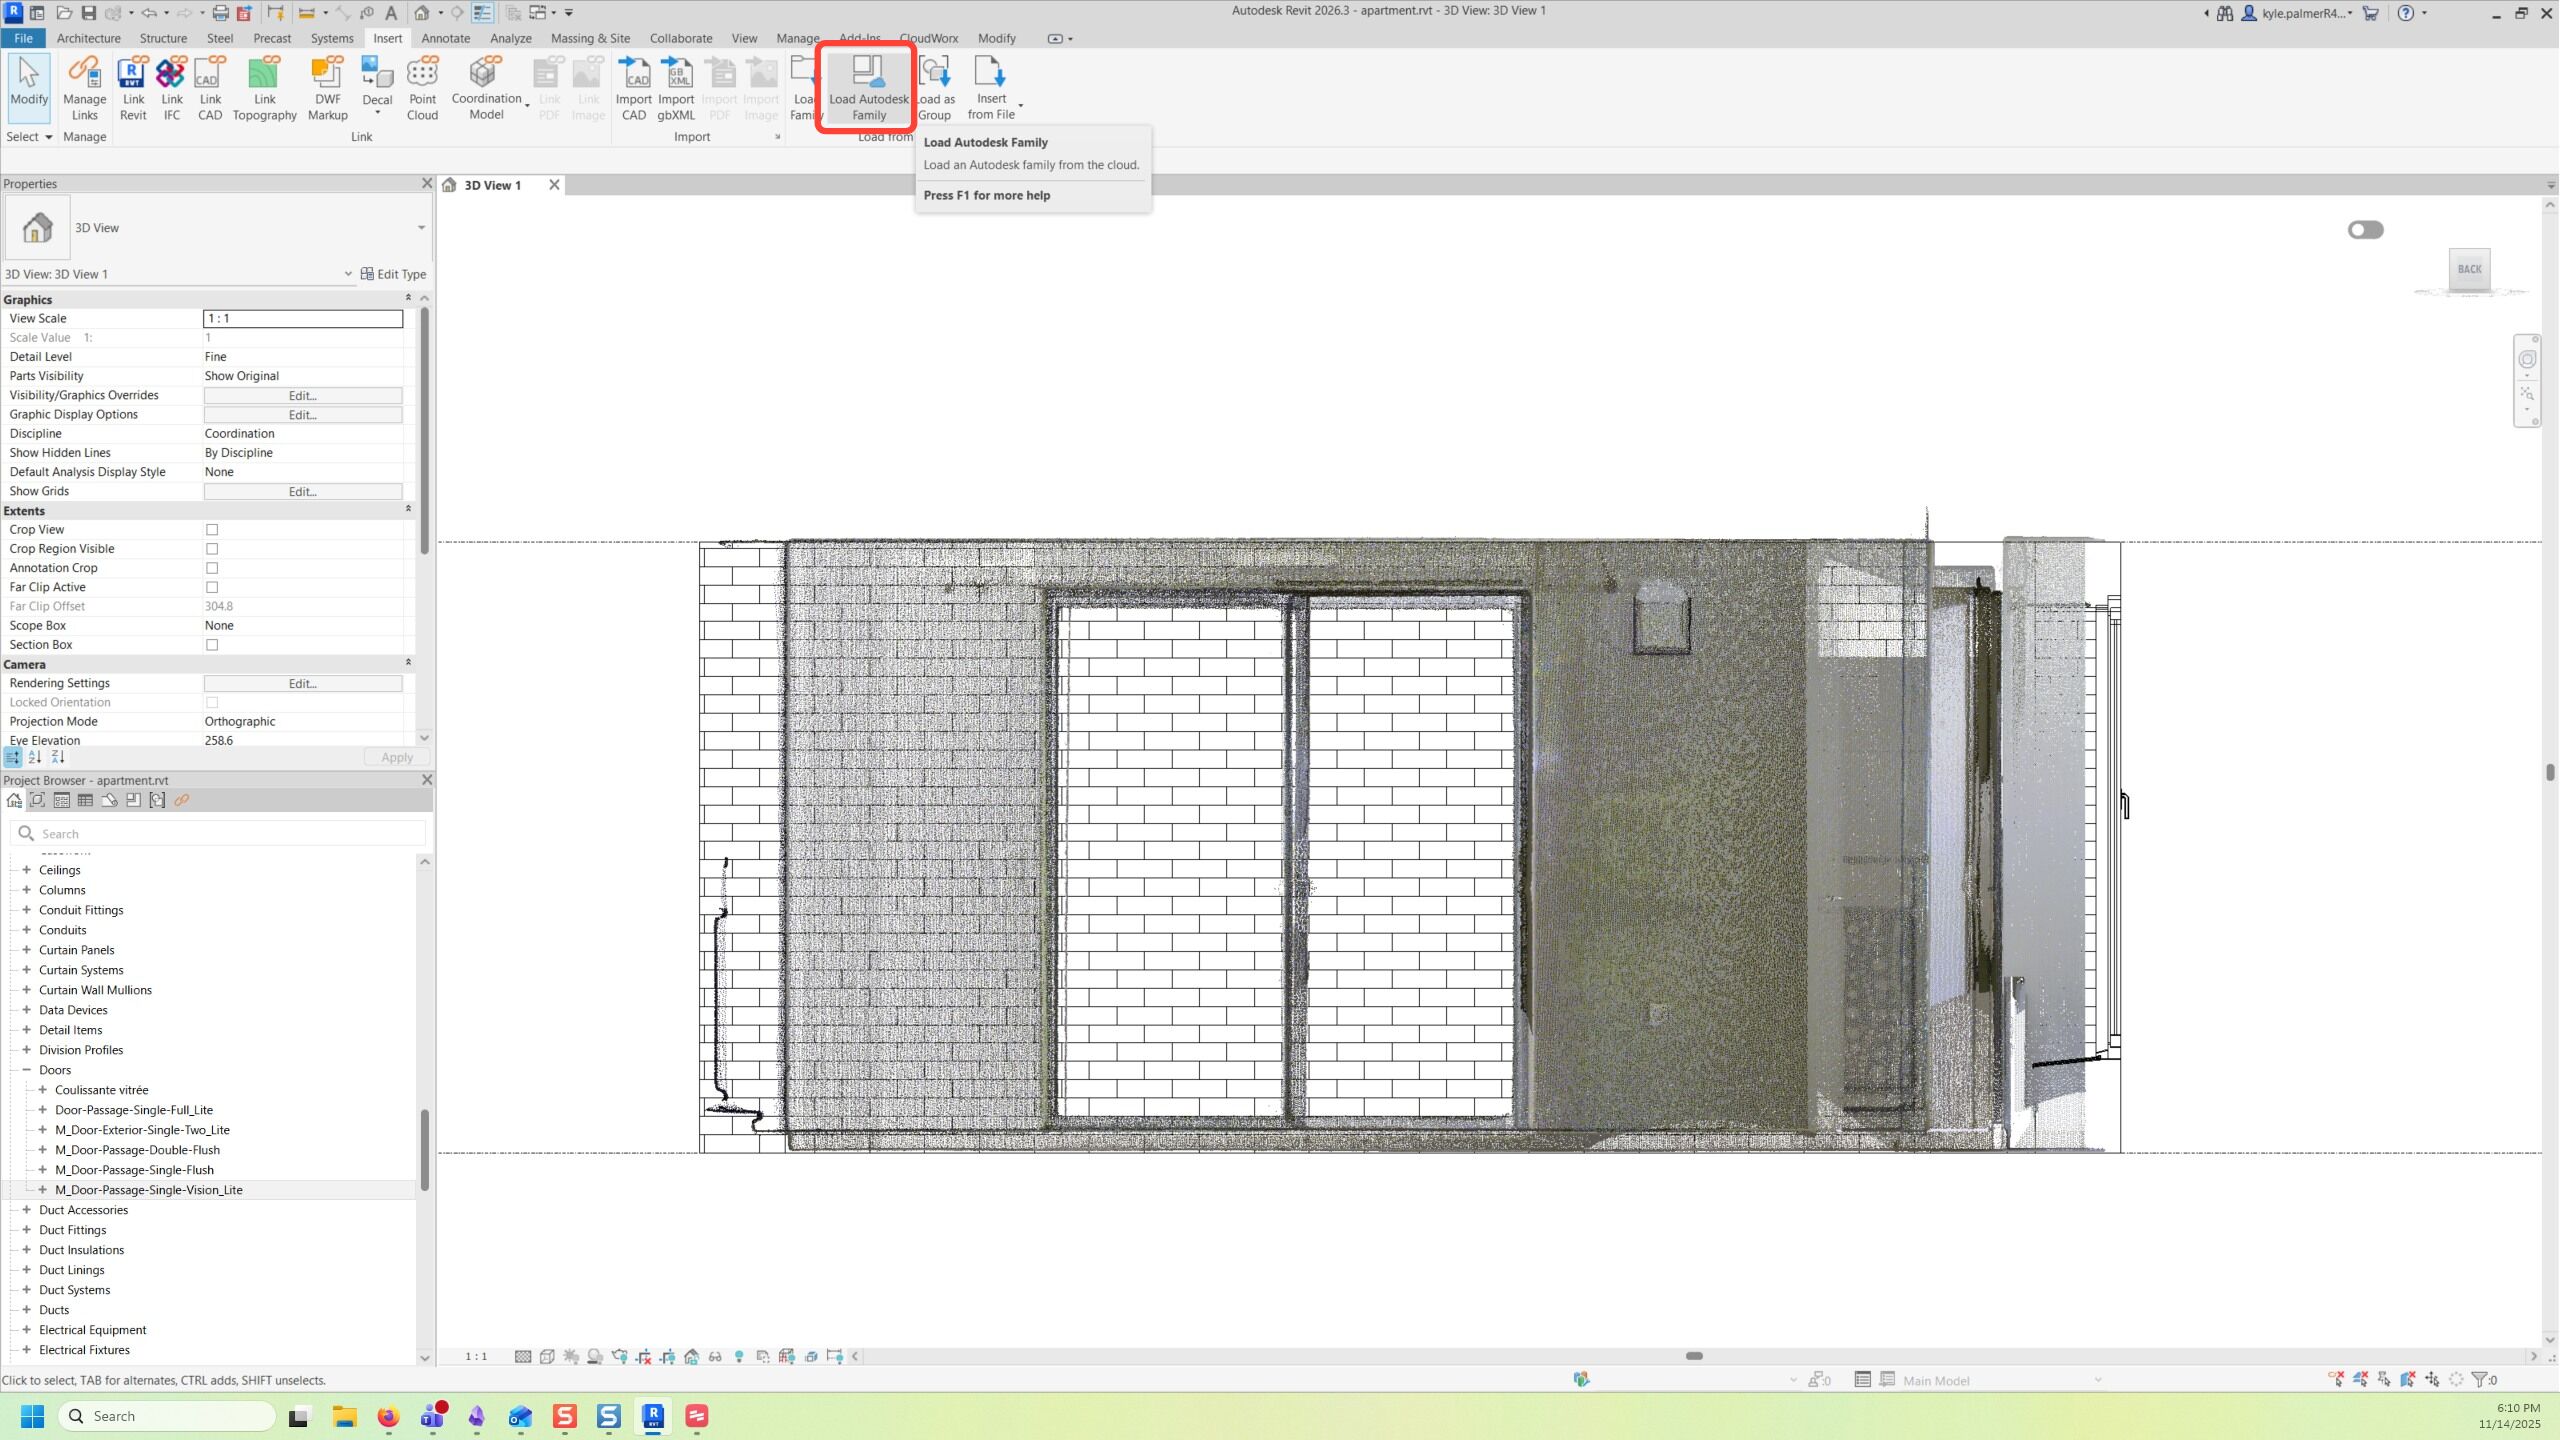Open the Annotate ribbon tab
The image size is (2560, 1440).
[445, 38]
